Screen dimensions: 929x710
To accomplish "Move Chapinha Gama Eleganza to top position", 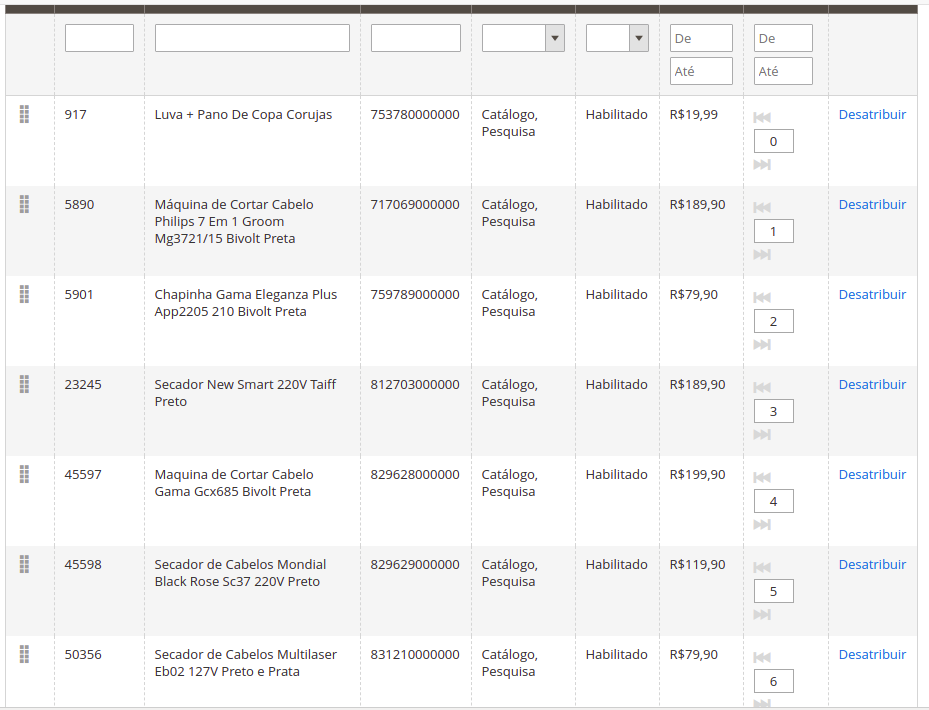I will pyautogui.click(x=762, y=297).
